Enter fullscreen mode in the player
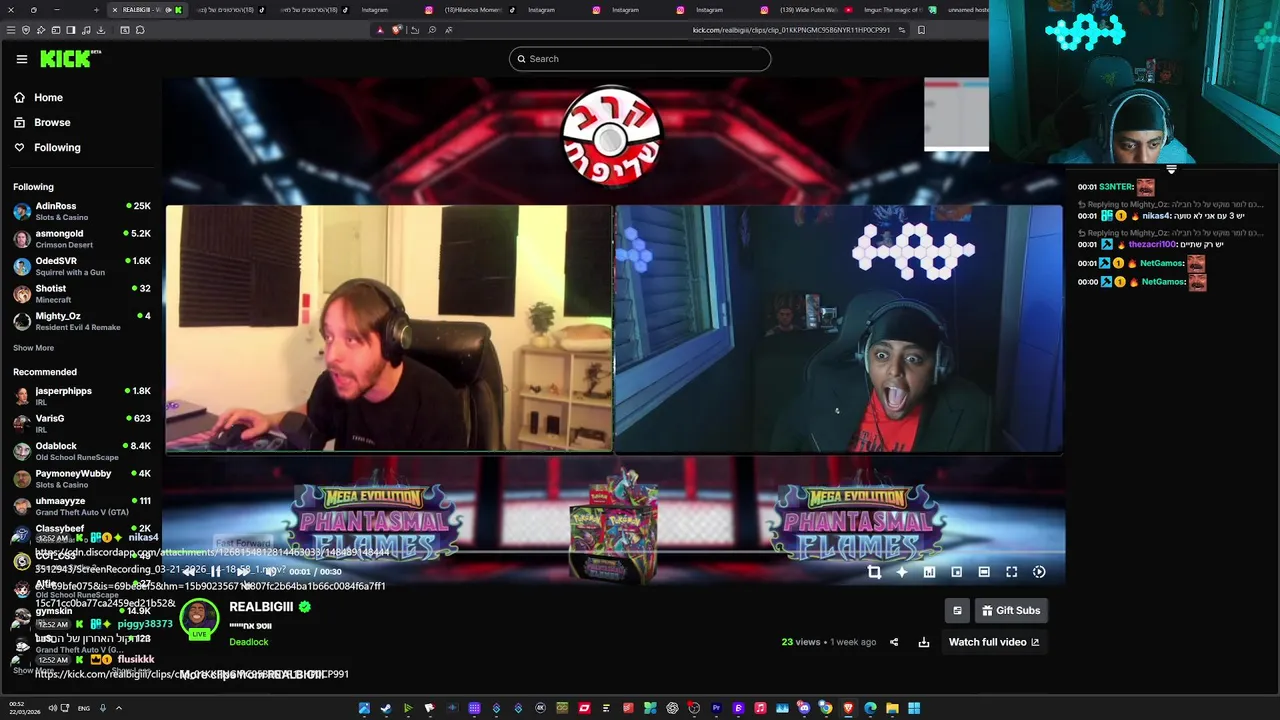Image resolution: width=1280 pixels, height=720 pixels. pos(1011,572)
